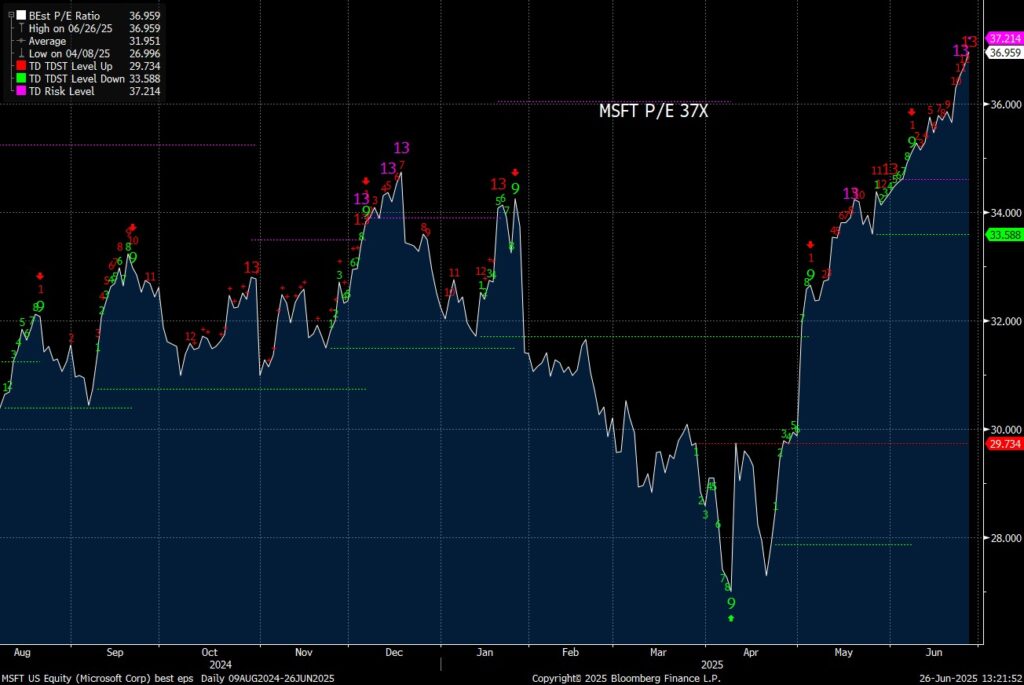
Task: Click the red 13 marker in January
Action: [x=498, y=185]
